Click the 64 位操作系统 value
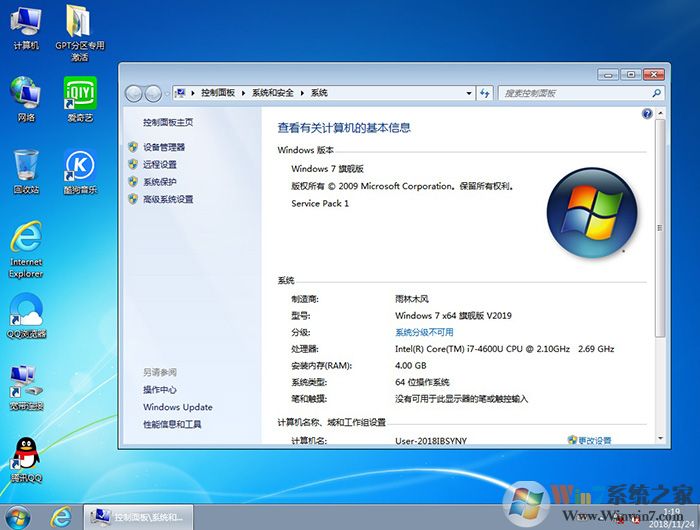This screenshot has width=700, height=530. point(422,382)
